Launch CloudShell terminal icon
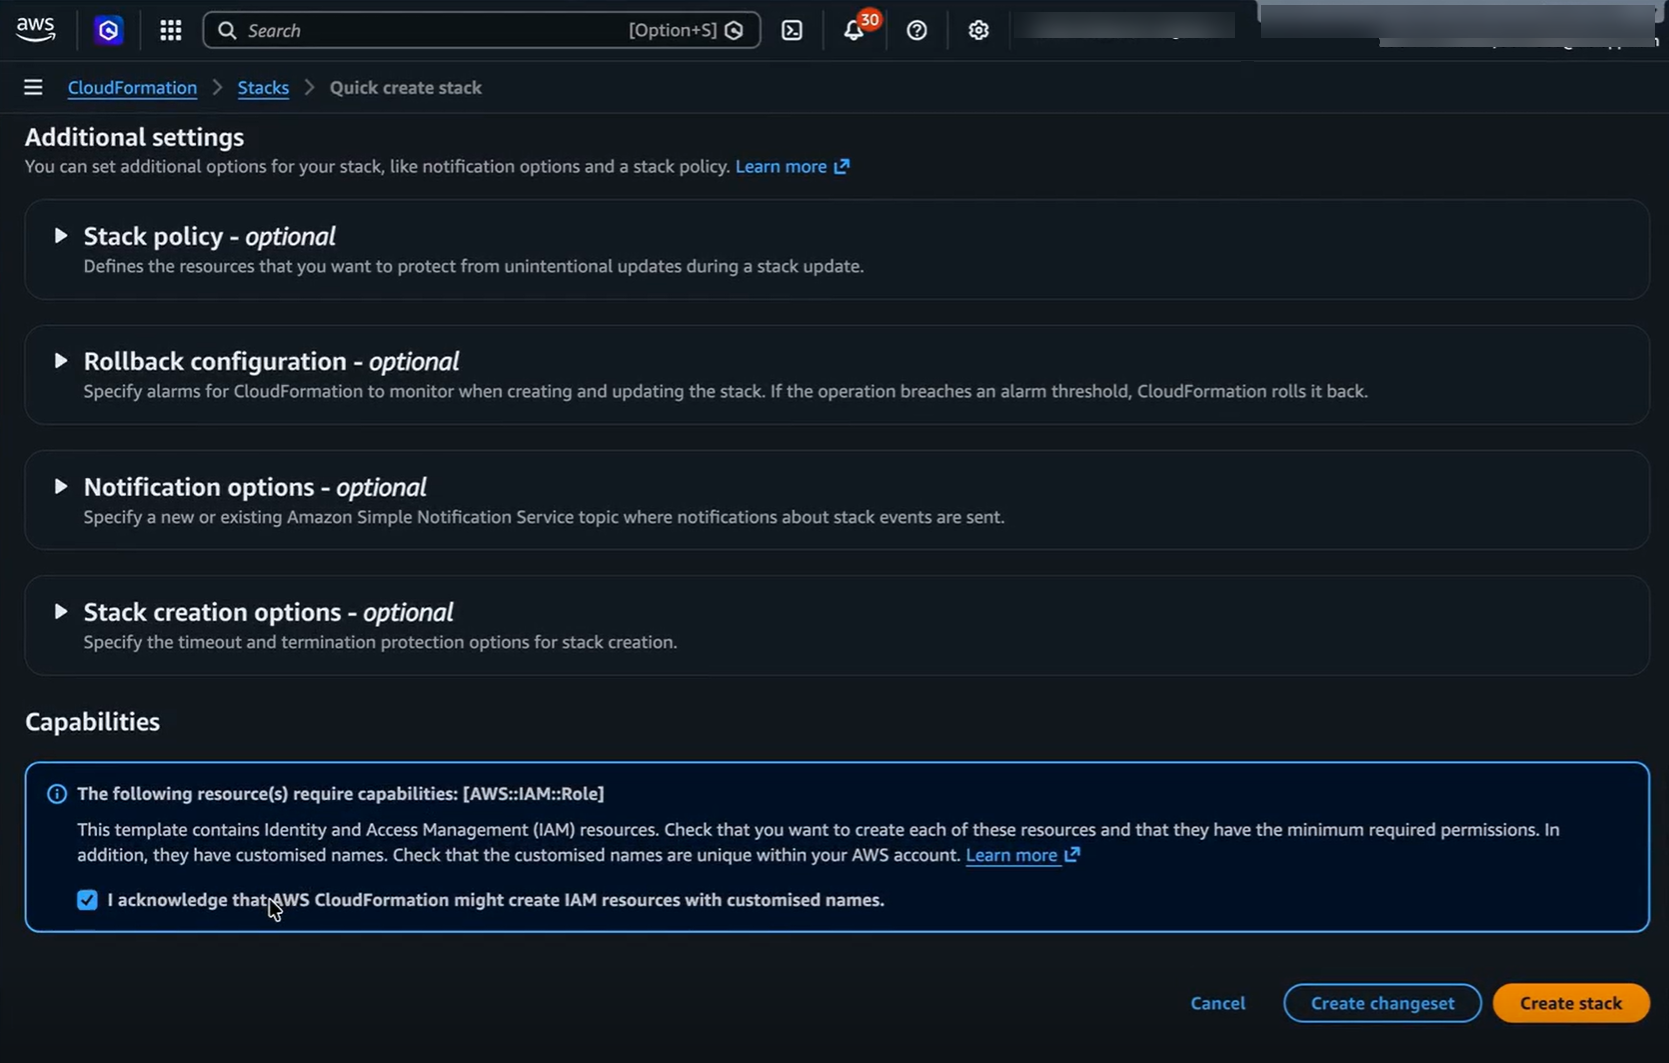 [x=792, y=30]
